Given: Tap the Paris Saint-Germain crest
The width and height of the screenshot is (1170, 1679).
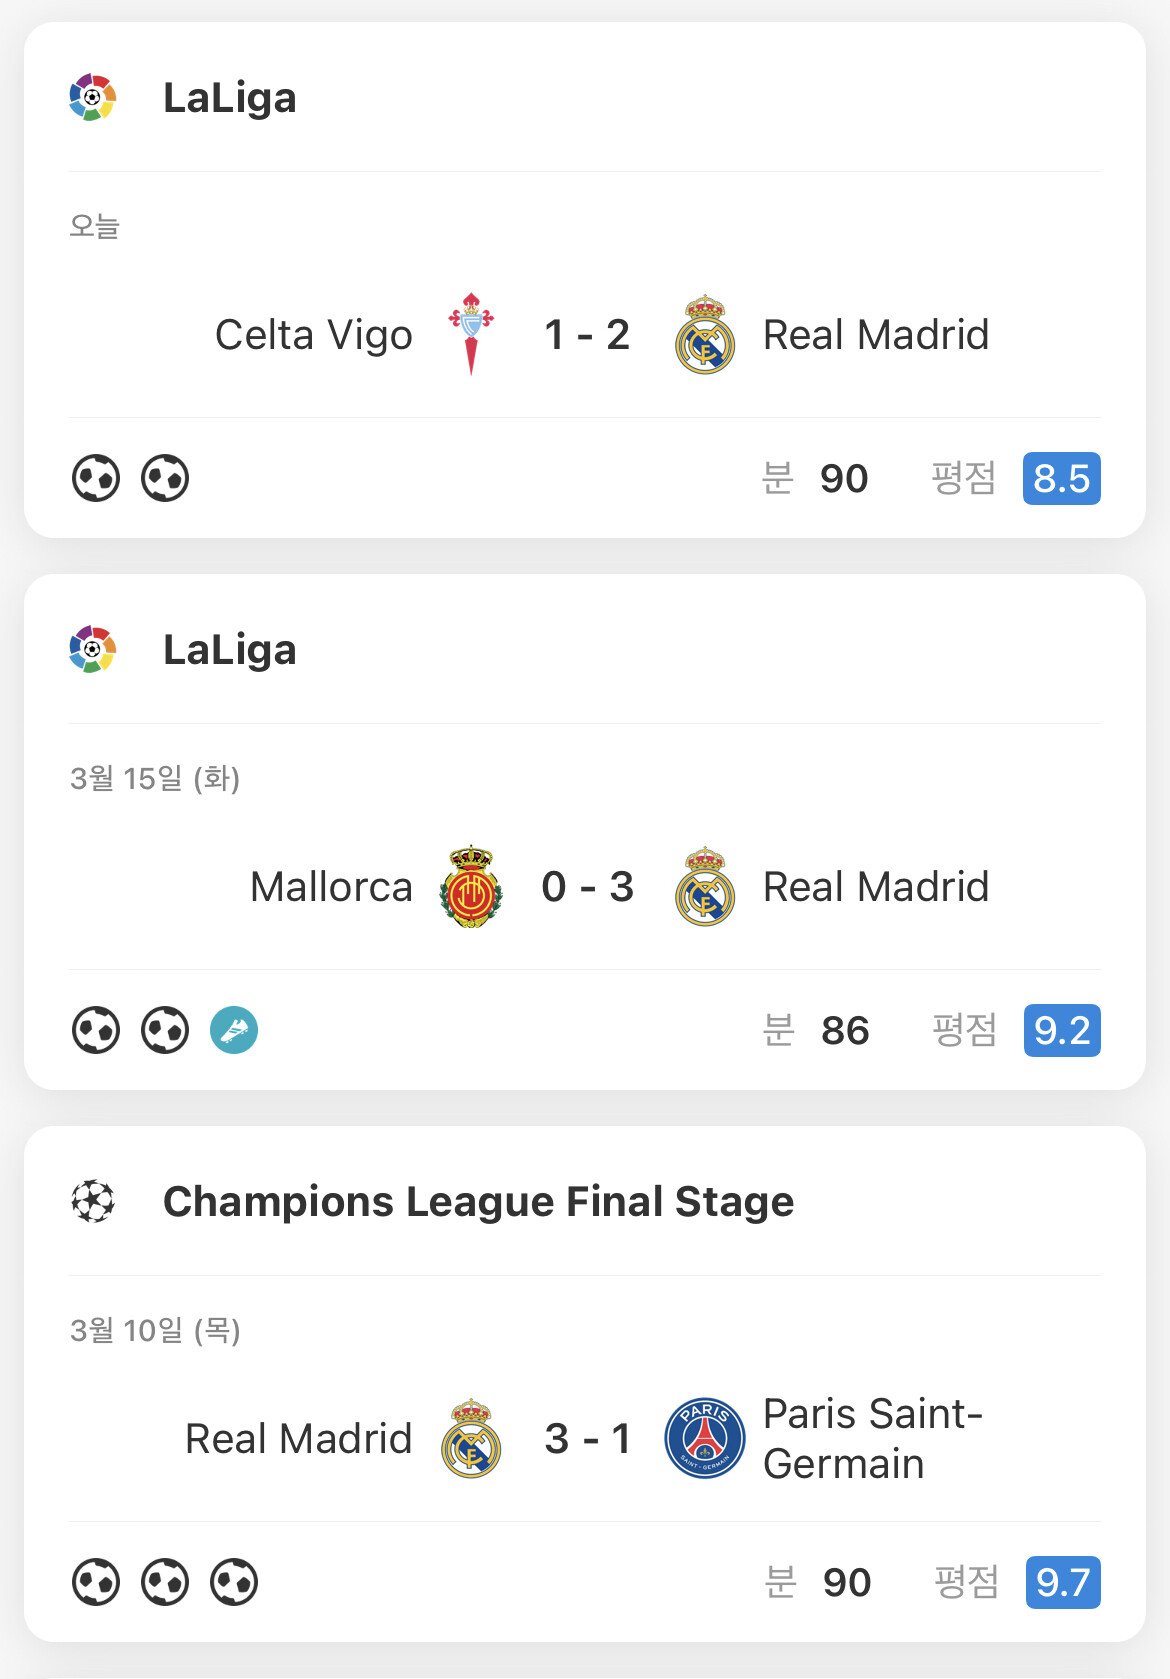Looking at the screenshot, I should point(705,1438).
